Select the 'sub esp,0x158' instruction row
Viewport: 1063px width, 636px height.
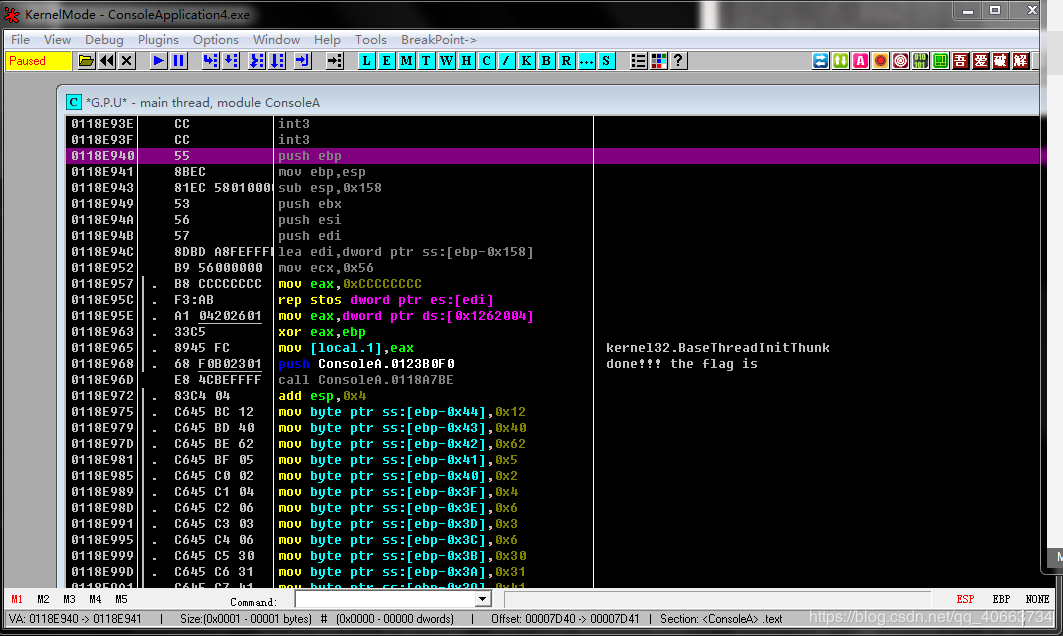[x=553, y=188]
